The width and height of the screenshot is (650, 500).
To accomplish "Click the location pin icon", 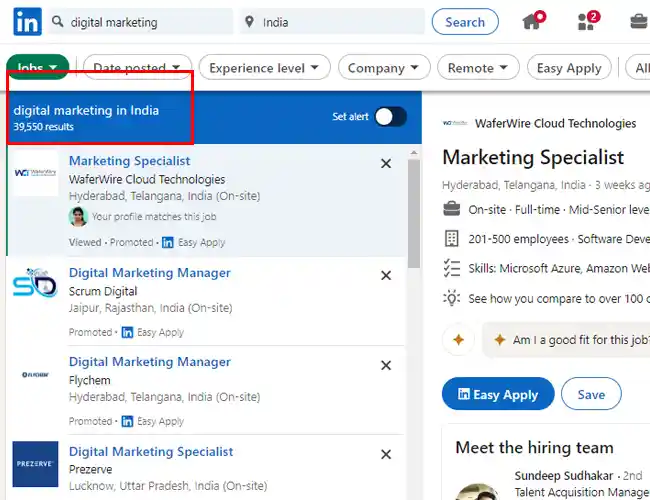I will tap(249, 22).
